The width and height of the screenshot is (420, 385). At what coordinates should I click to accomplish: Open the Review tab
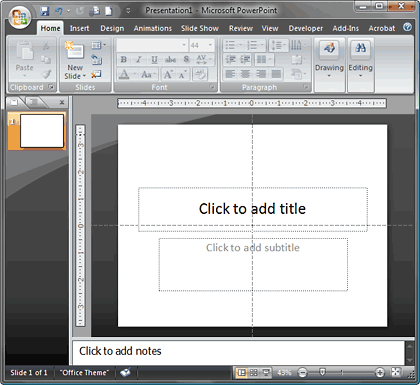click(240, 29)
